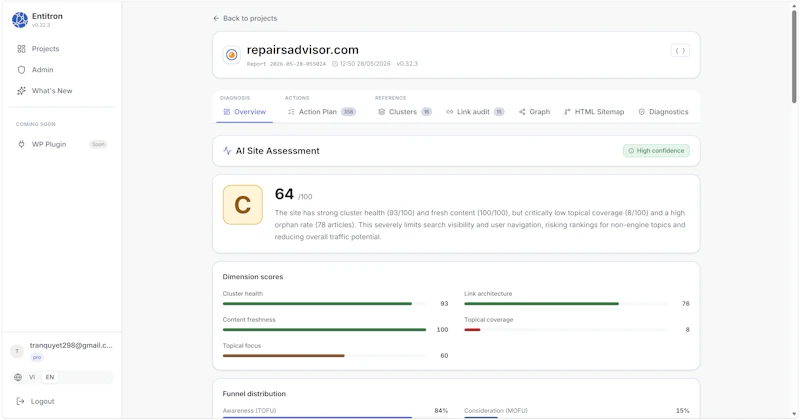Click the page vertical scrollbar
The image size is (800, 420).
click(x=794, y=56)
